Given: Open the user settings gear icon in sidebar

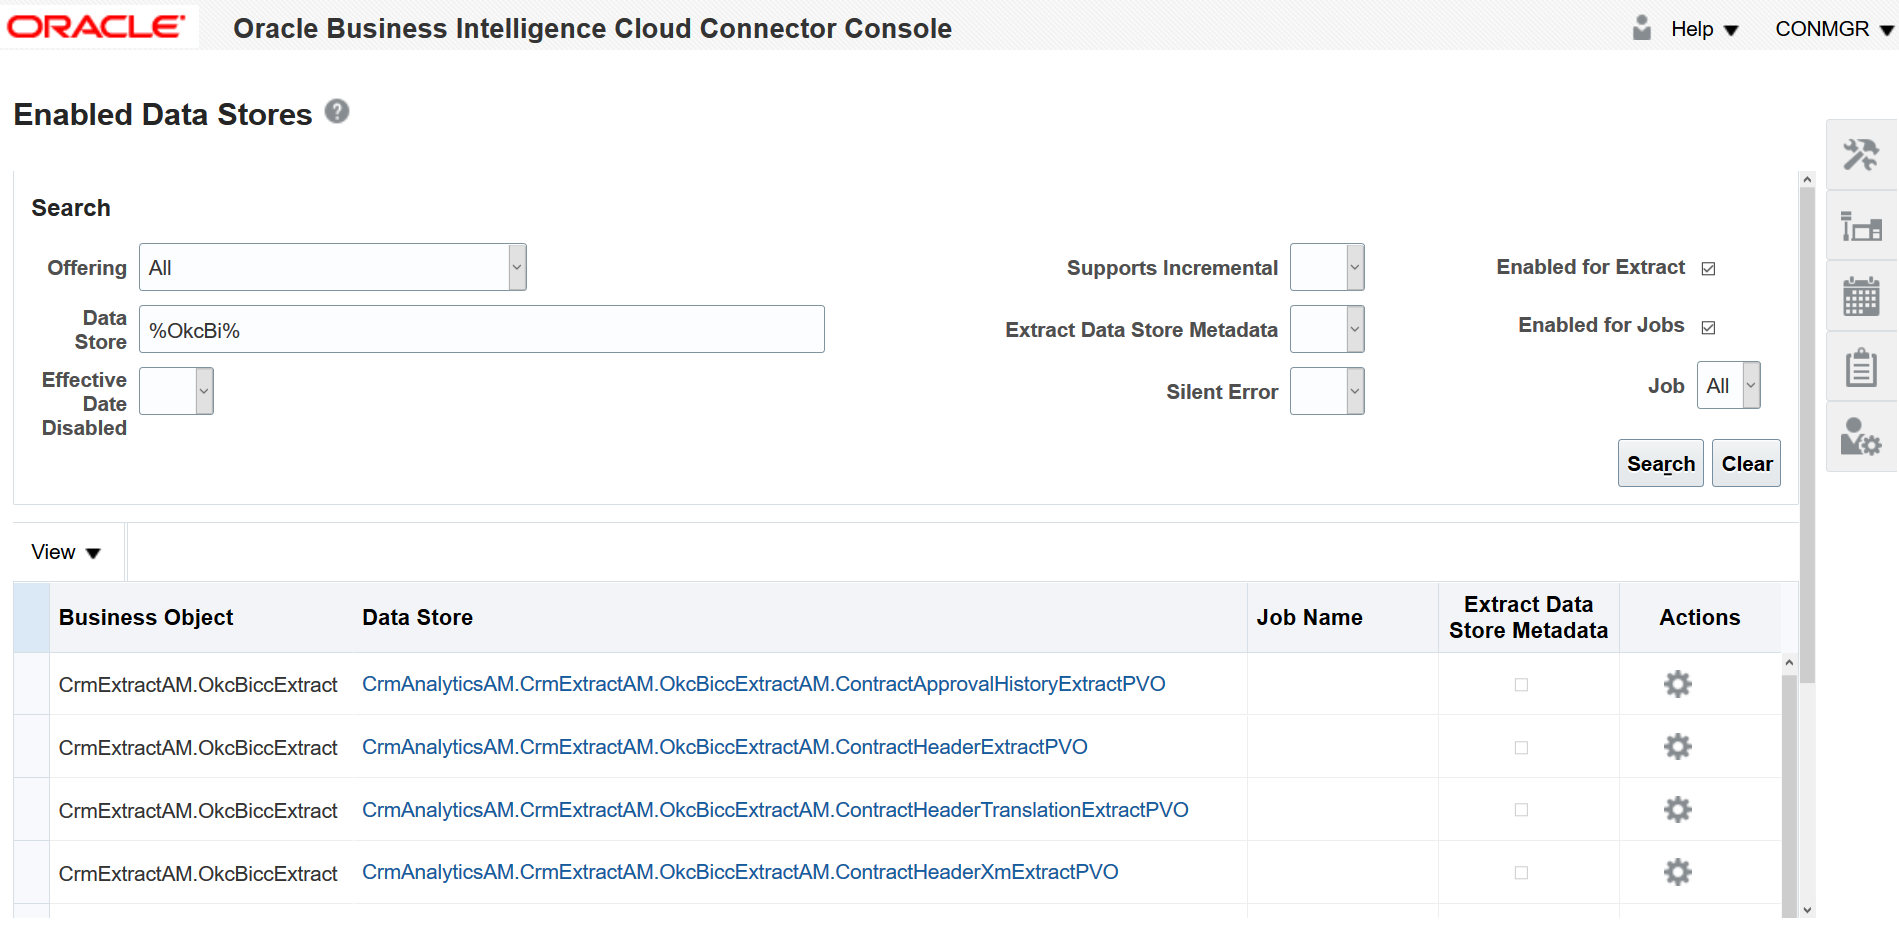Looking at the screenshot, I should 1861,437.
